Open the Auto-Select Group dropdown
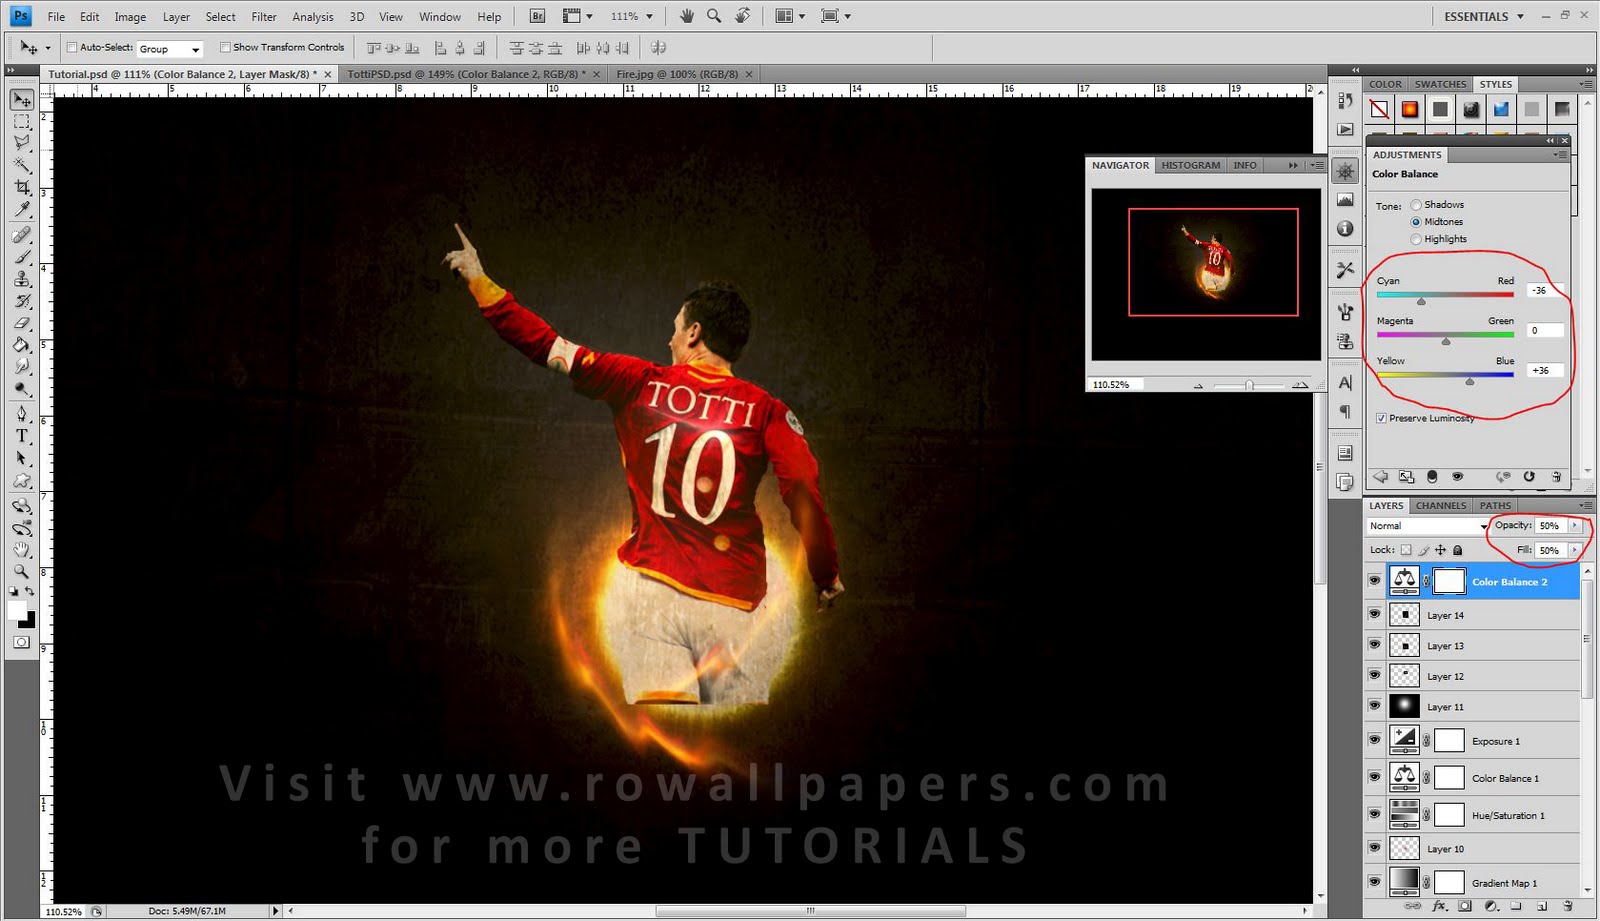This screenshot has width=1600, height=921. coord(169,48)
